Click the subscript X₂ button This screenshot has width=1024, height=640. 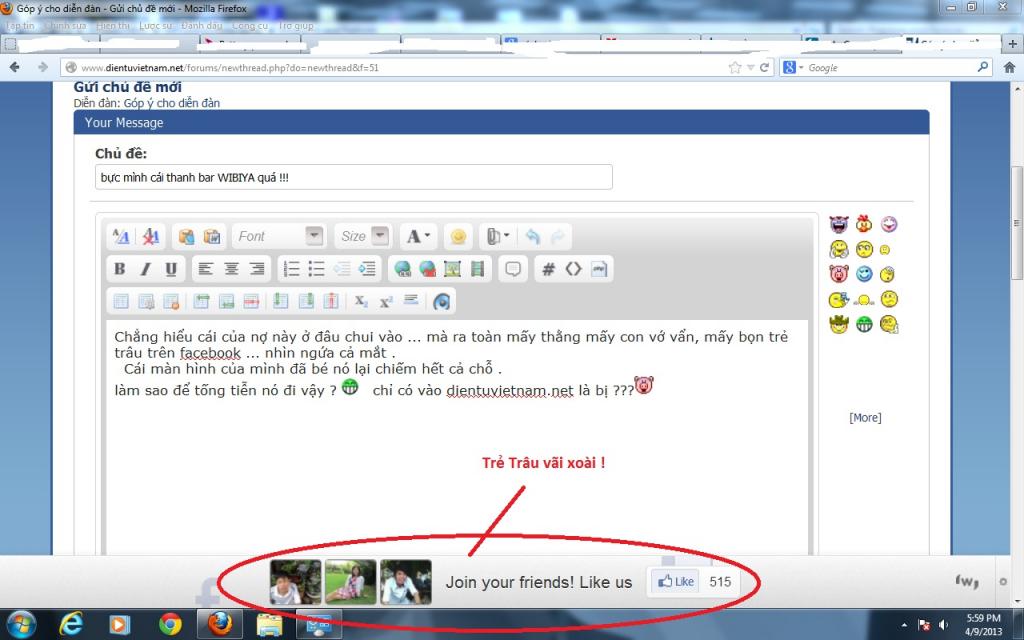(361, 301)
